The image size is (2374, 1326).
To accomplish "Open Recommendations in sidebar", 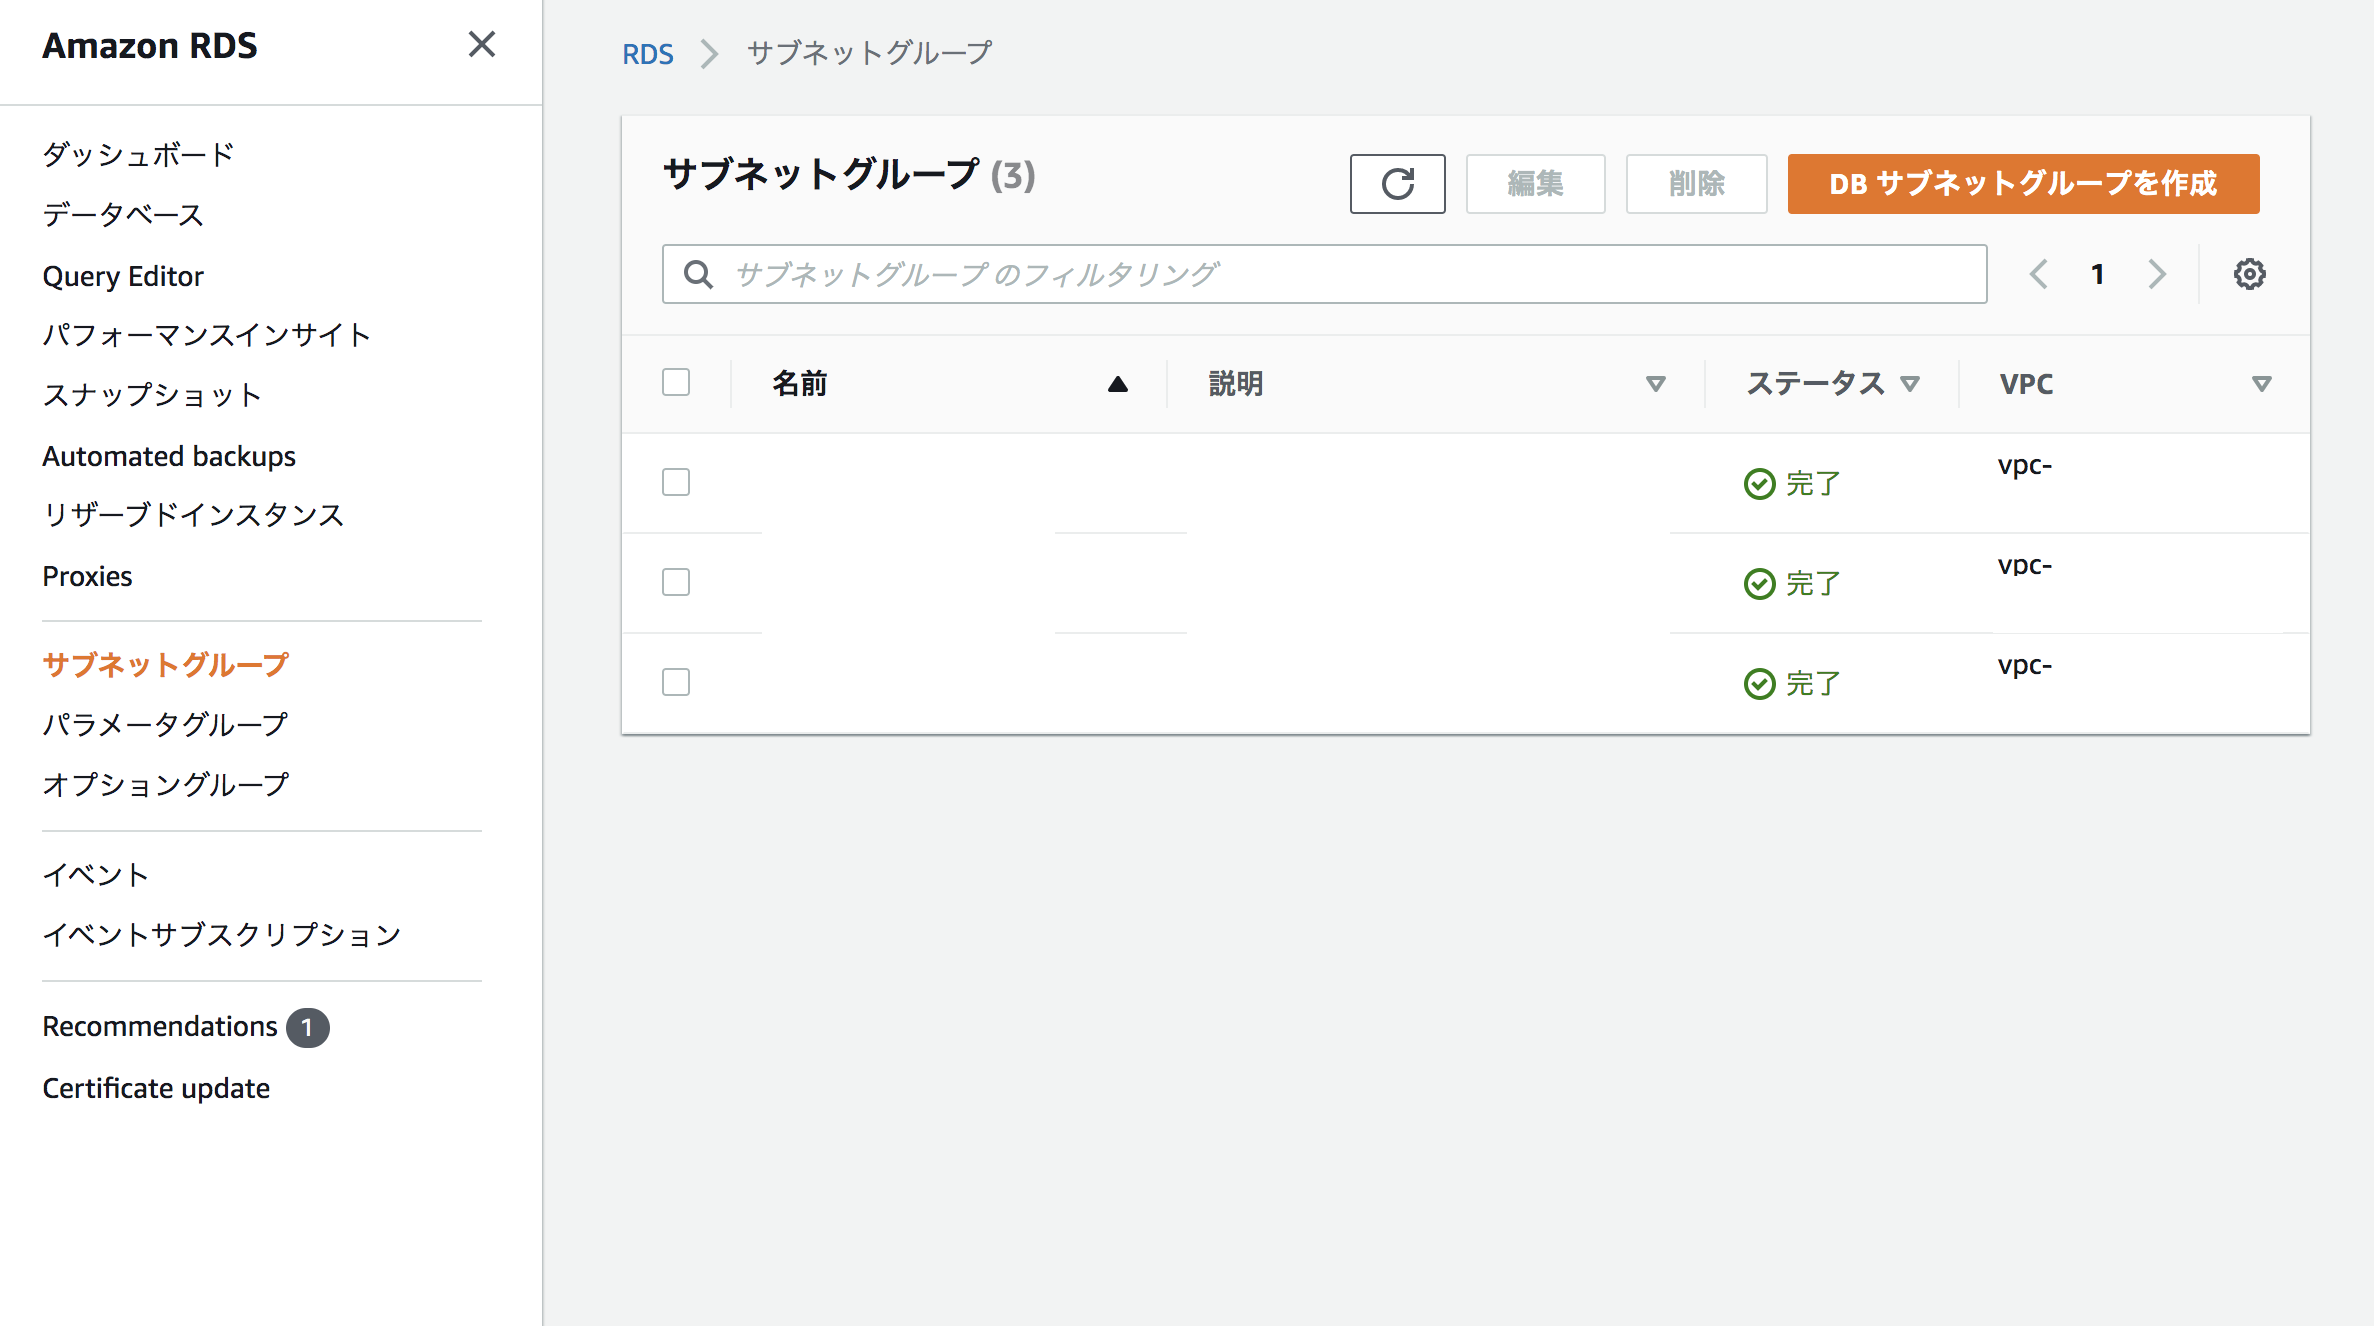I will click(x=160, y=1027).
